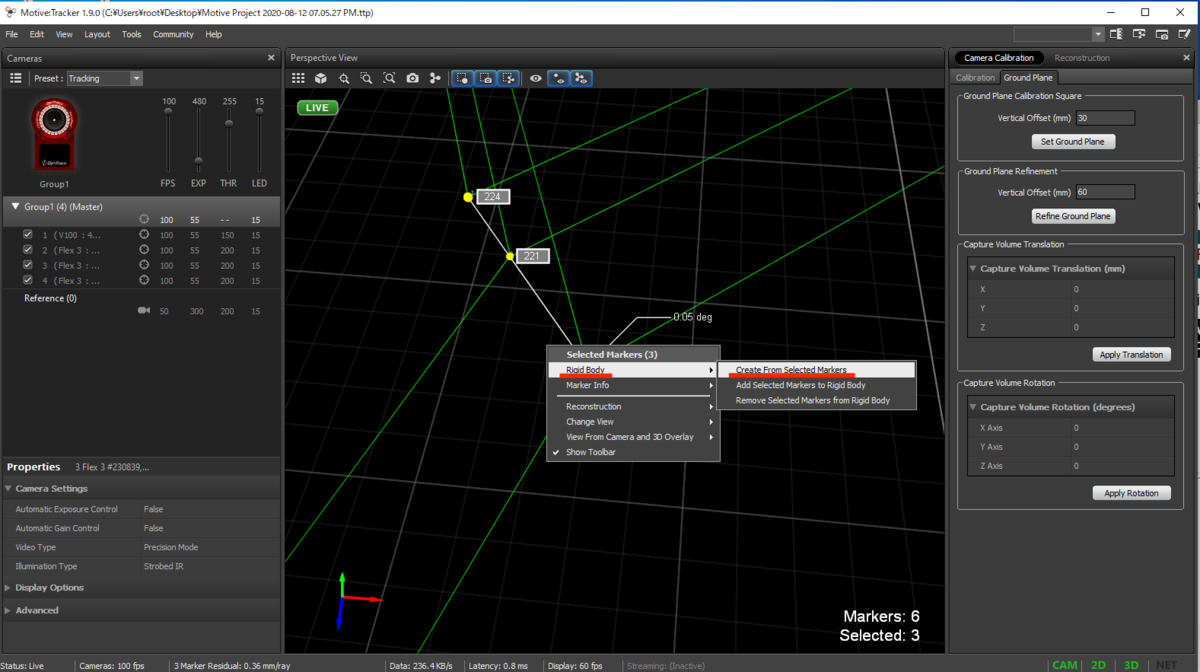Uncheck camera 4 (Flex 3) checkbox
Screen dimensions: 1200x672
(x=28, y=280)
